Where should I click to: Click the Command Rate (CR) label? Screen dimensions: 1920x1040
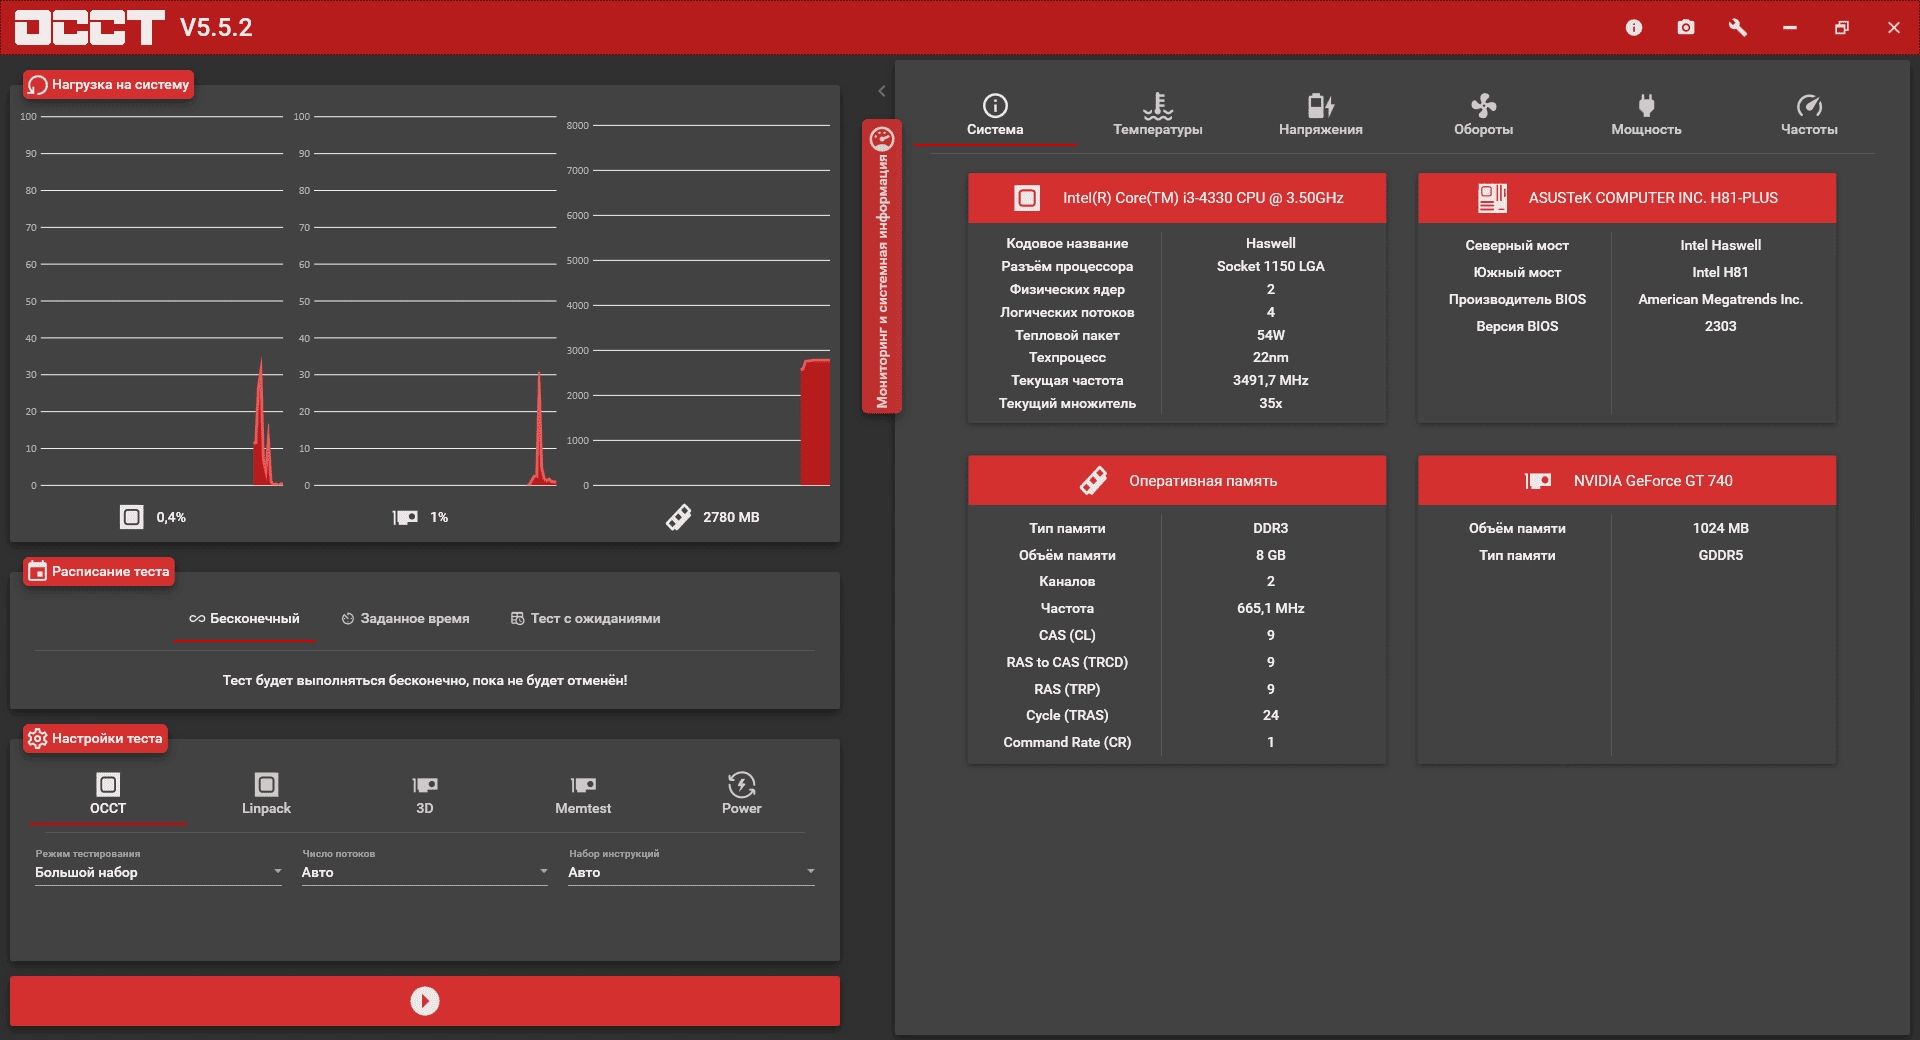(x=1067, y=743)
